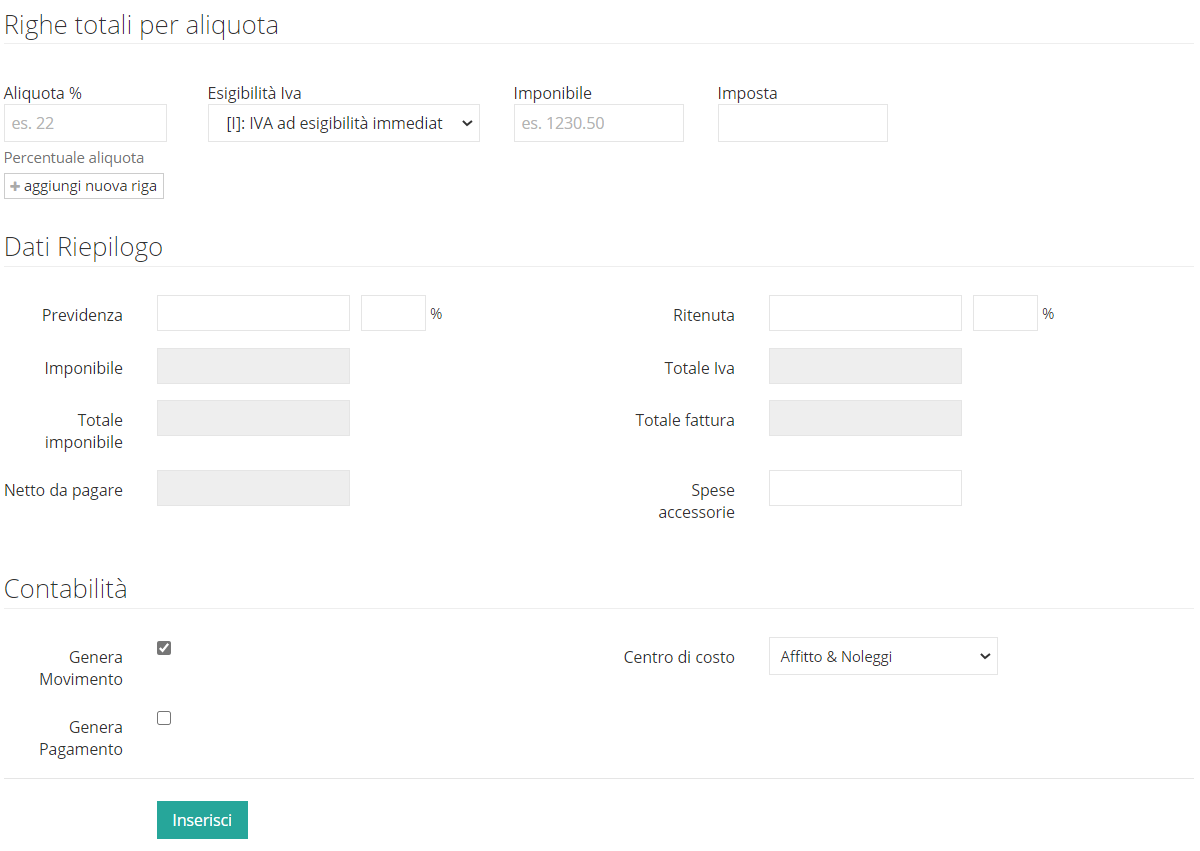Click the Previdenza percentage field
This screenshot has height=851, width=1200.
(x=393, y=313)
